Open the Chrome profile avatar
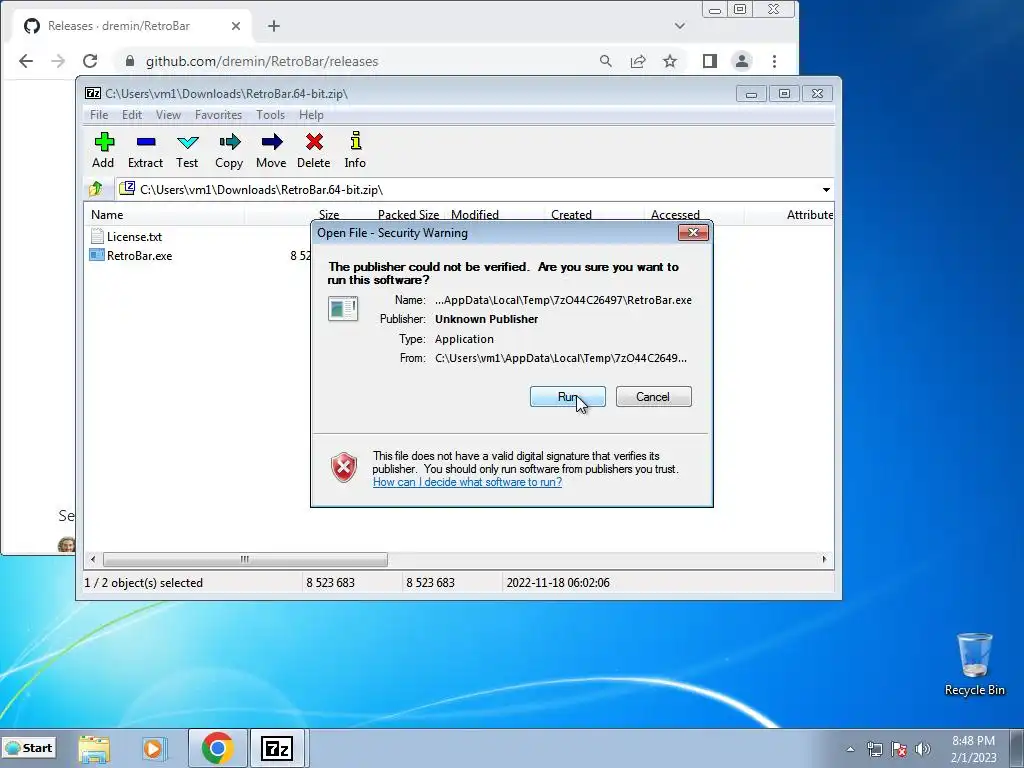The image size is (1024, 768). [742, 61]
